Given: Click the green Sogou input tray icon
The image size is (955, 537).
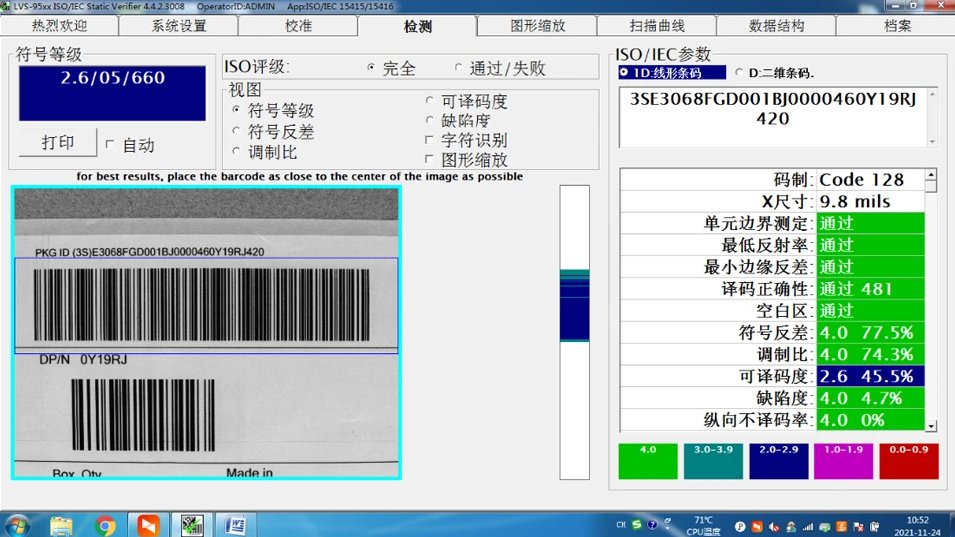Looking at the screenshot, I should tap(638, 524).
